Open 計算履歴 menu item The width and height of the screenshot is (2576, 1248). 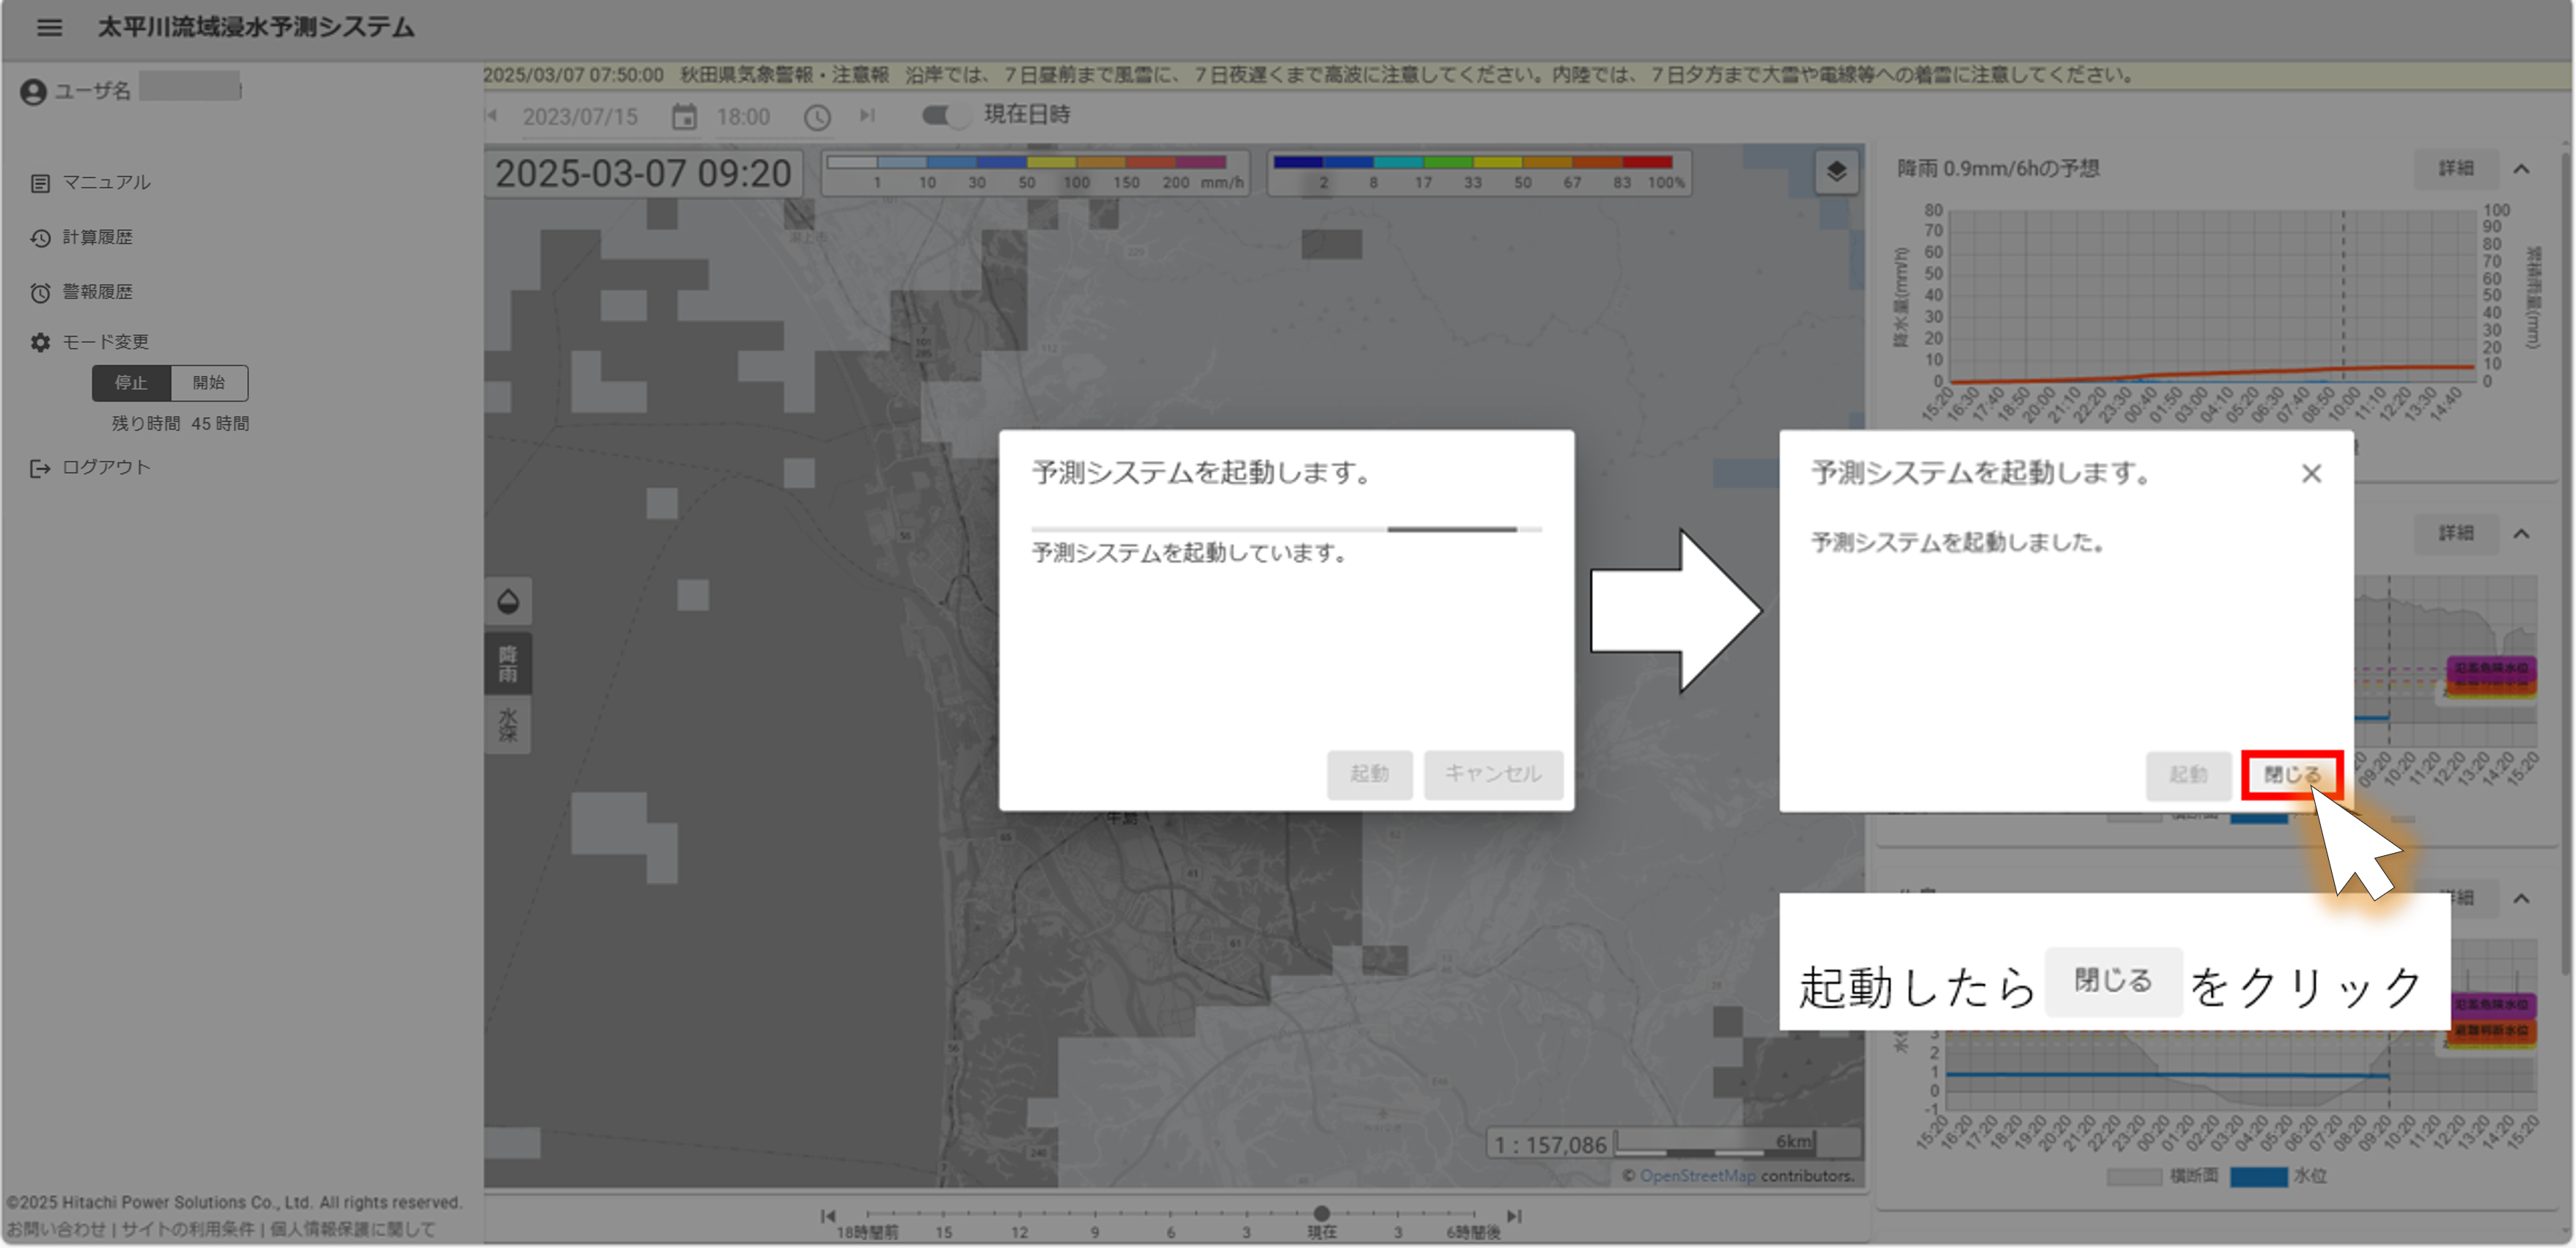point(97,237)
